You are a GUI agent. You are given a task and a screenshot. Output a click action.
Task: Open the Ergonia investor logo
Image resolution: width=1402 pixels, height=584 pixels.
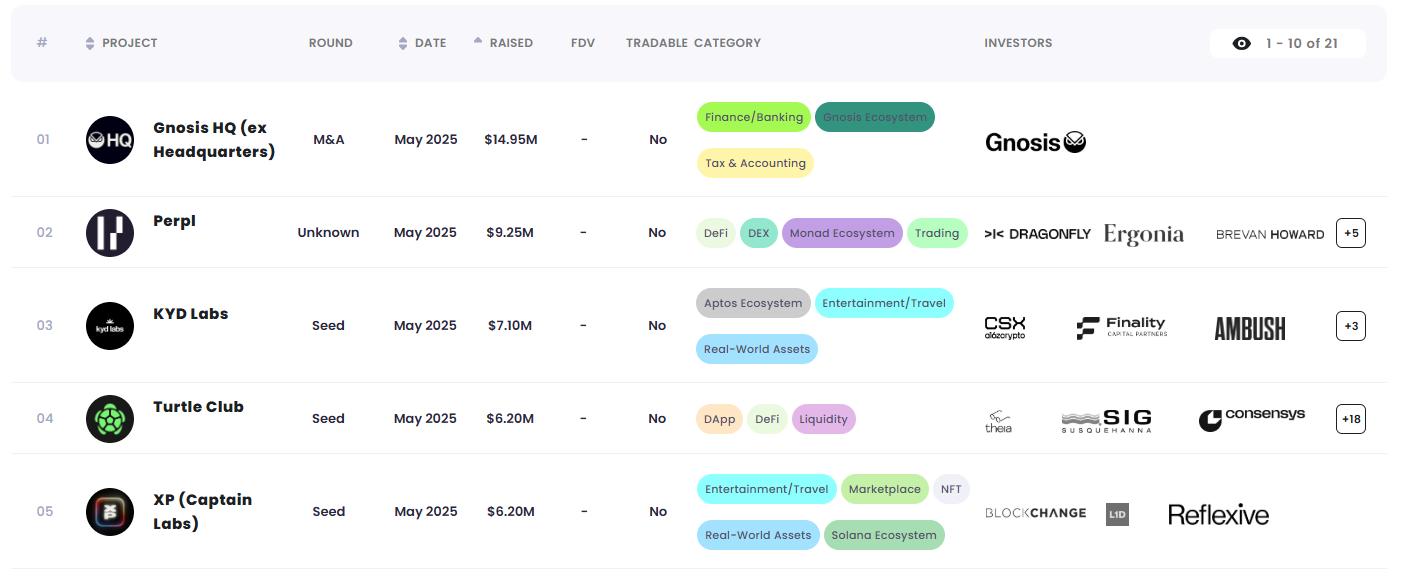[1144, 234]
